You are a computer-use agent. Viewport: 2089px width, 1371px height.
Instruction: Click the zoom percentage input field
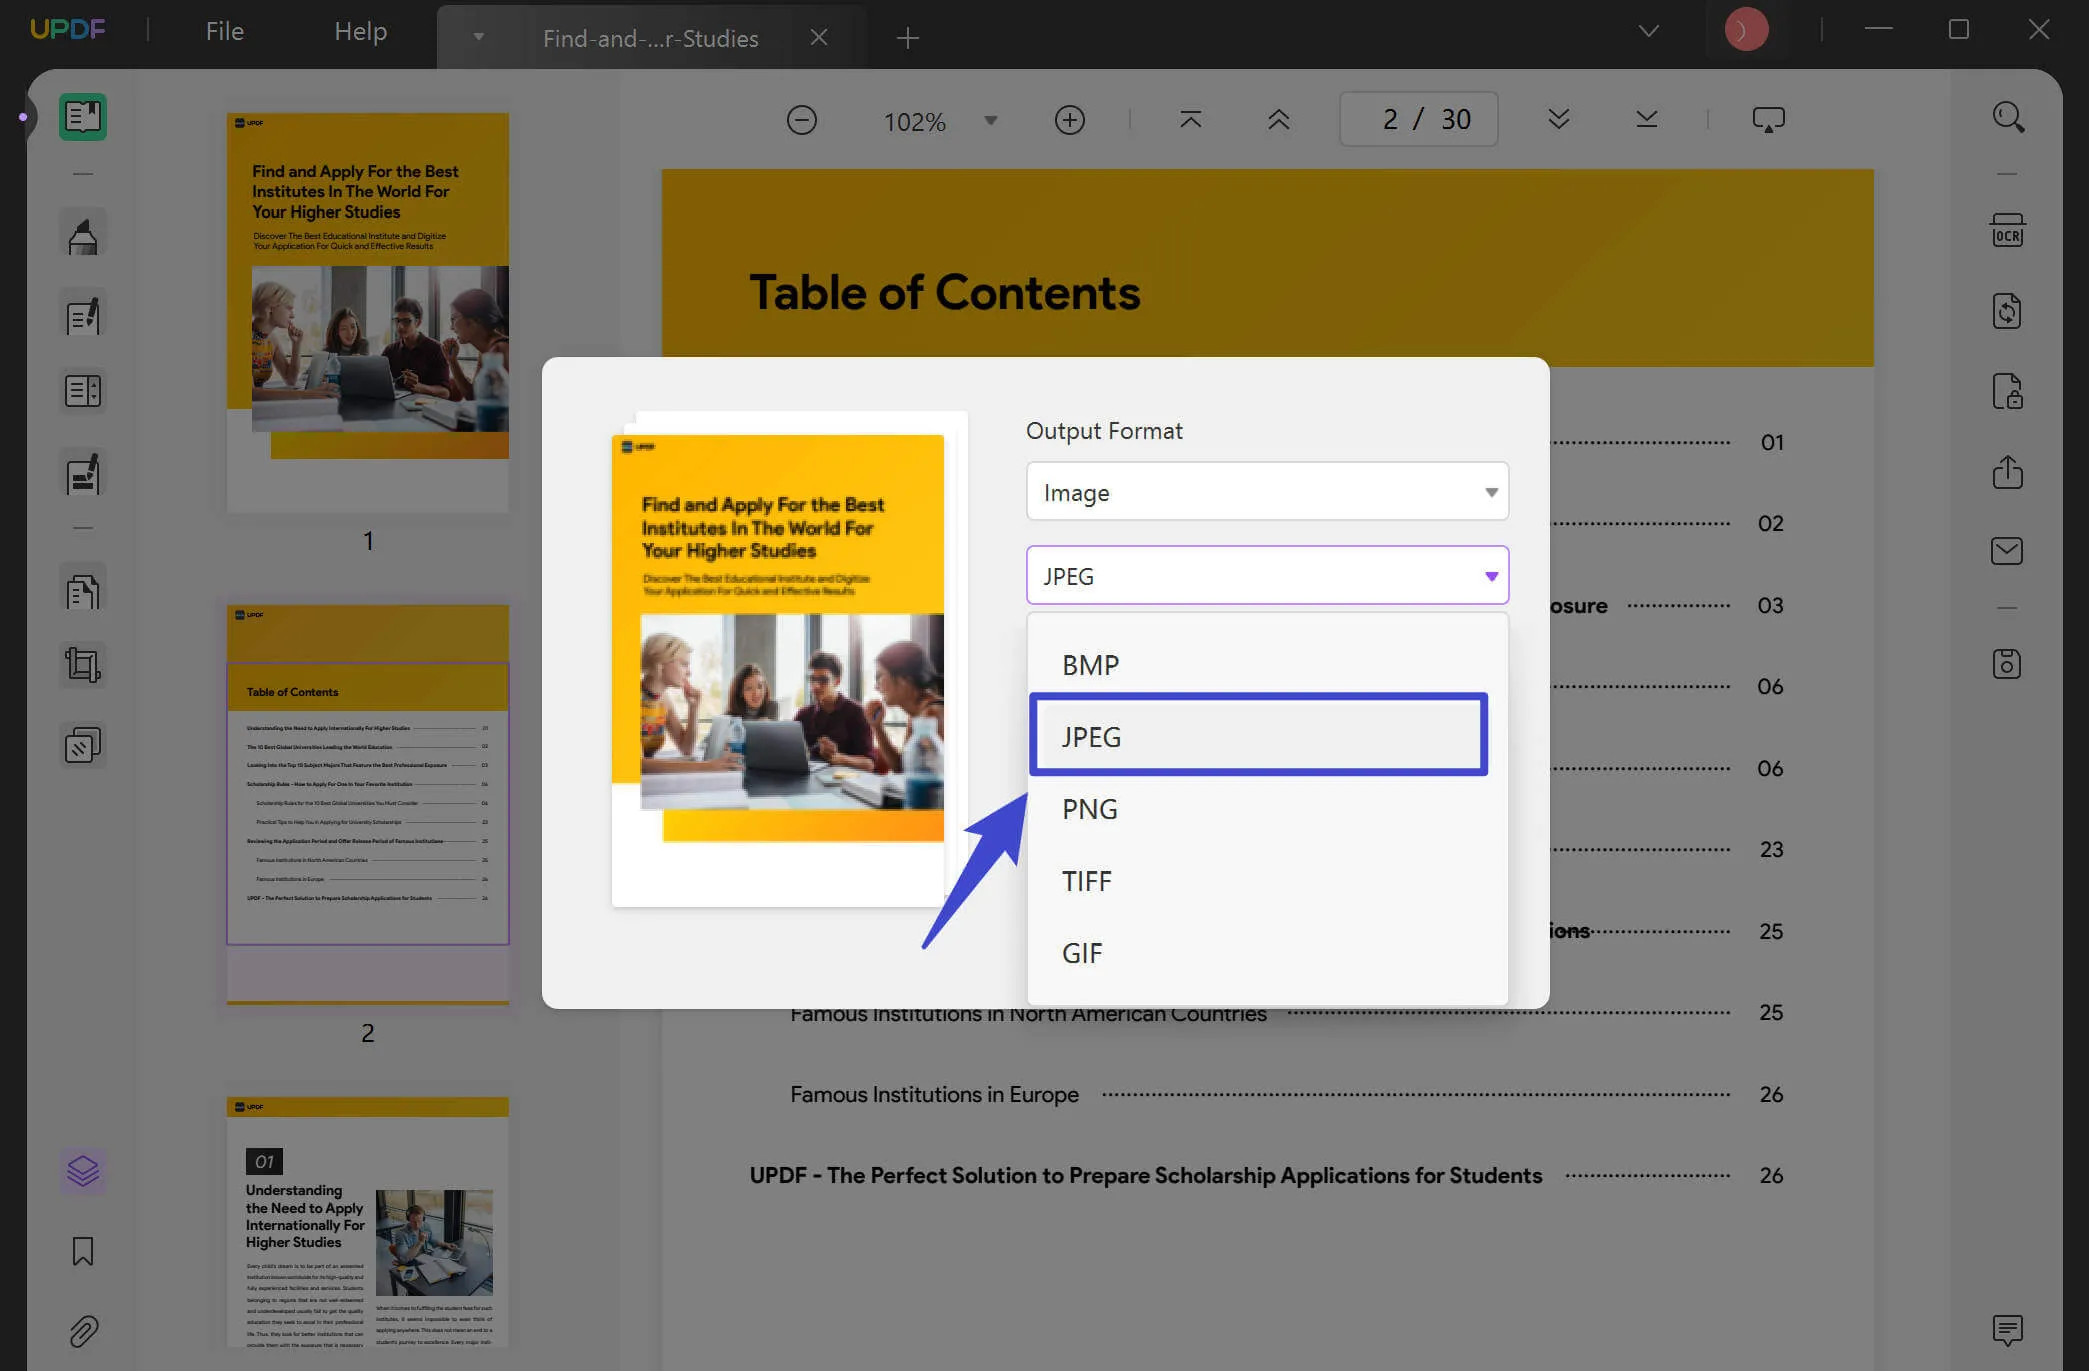point(913,119)
